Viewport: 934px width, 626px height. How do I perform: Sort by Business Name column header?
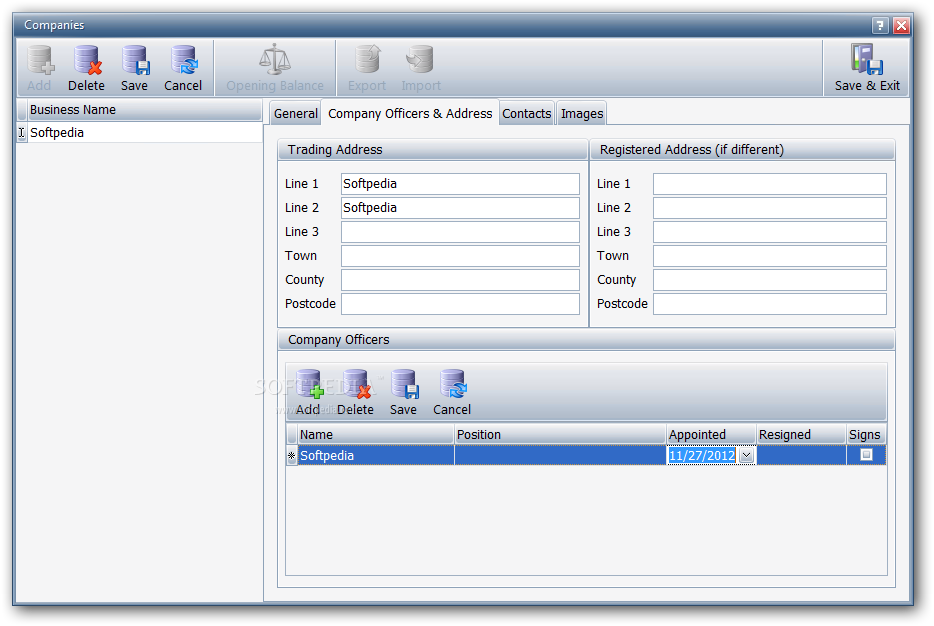coord(145,110)
